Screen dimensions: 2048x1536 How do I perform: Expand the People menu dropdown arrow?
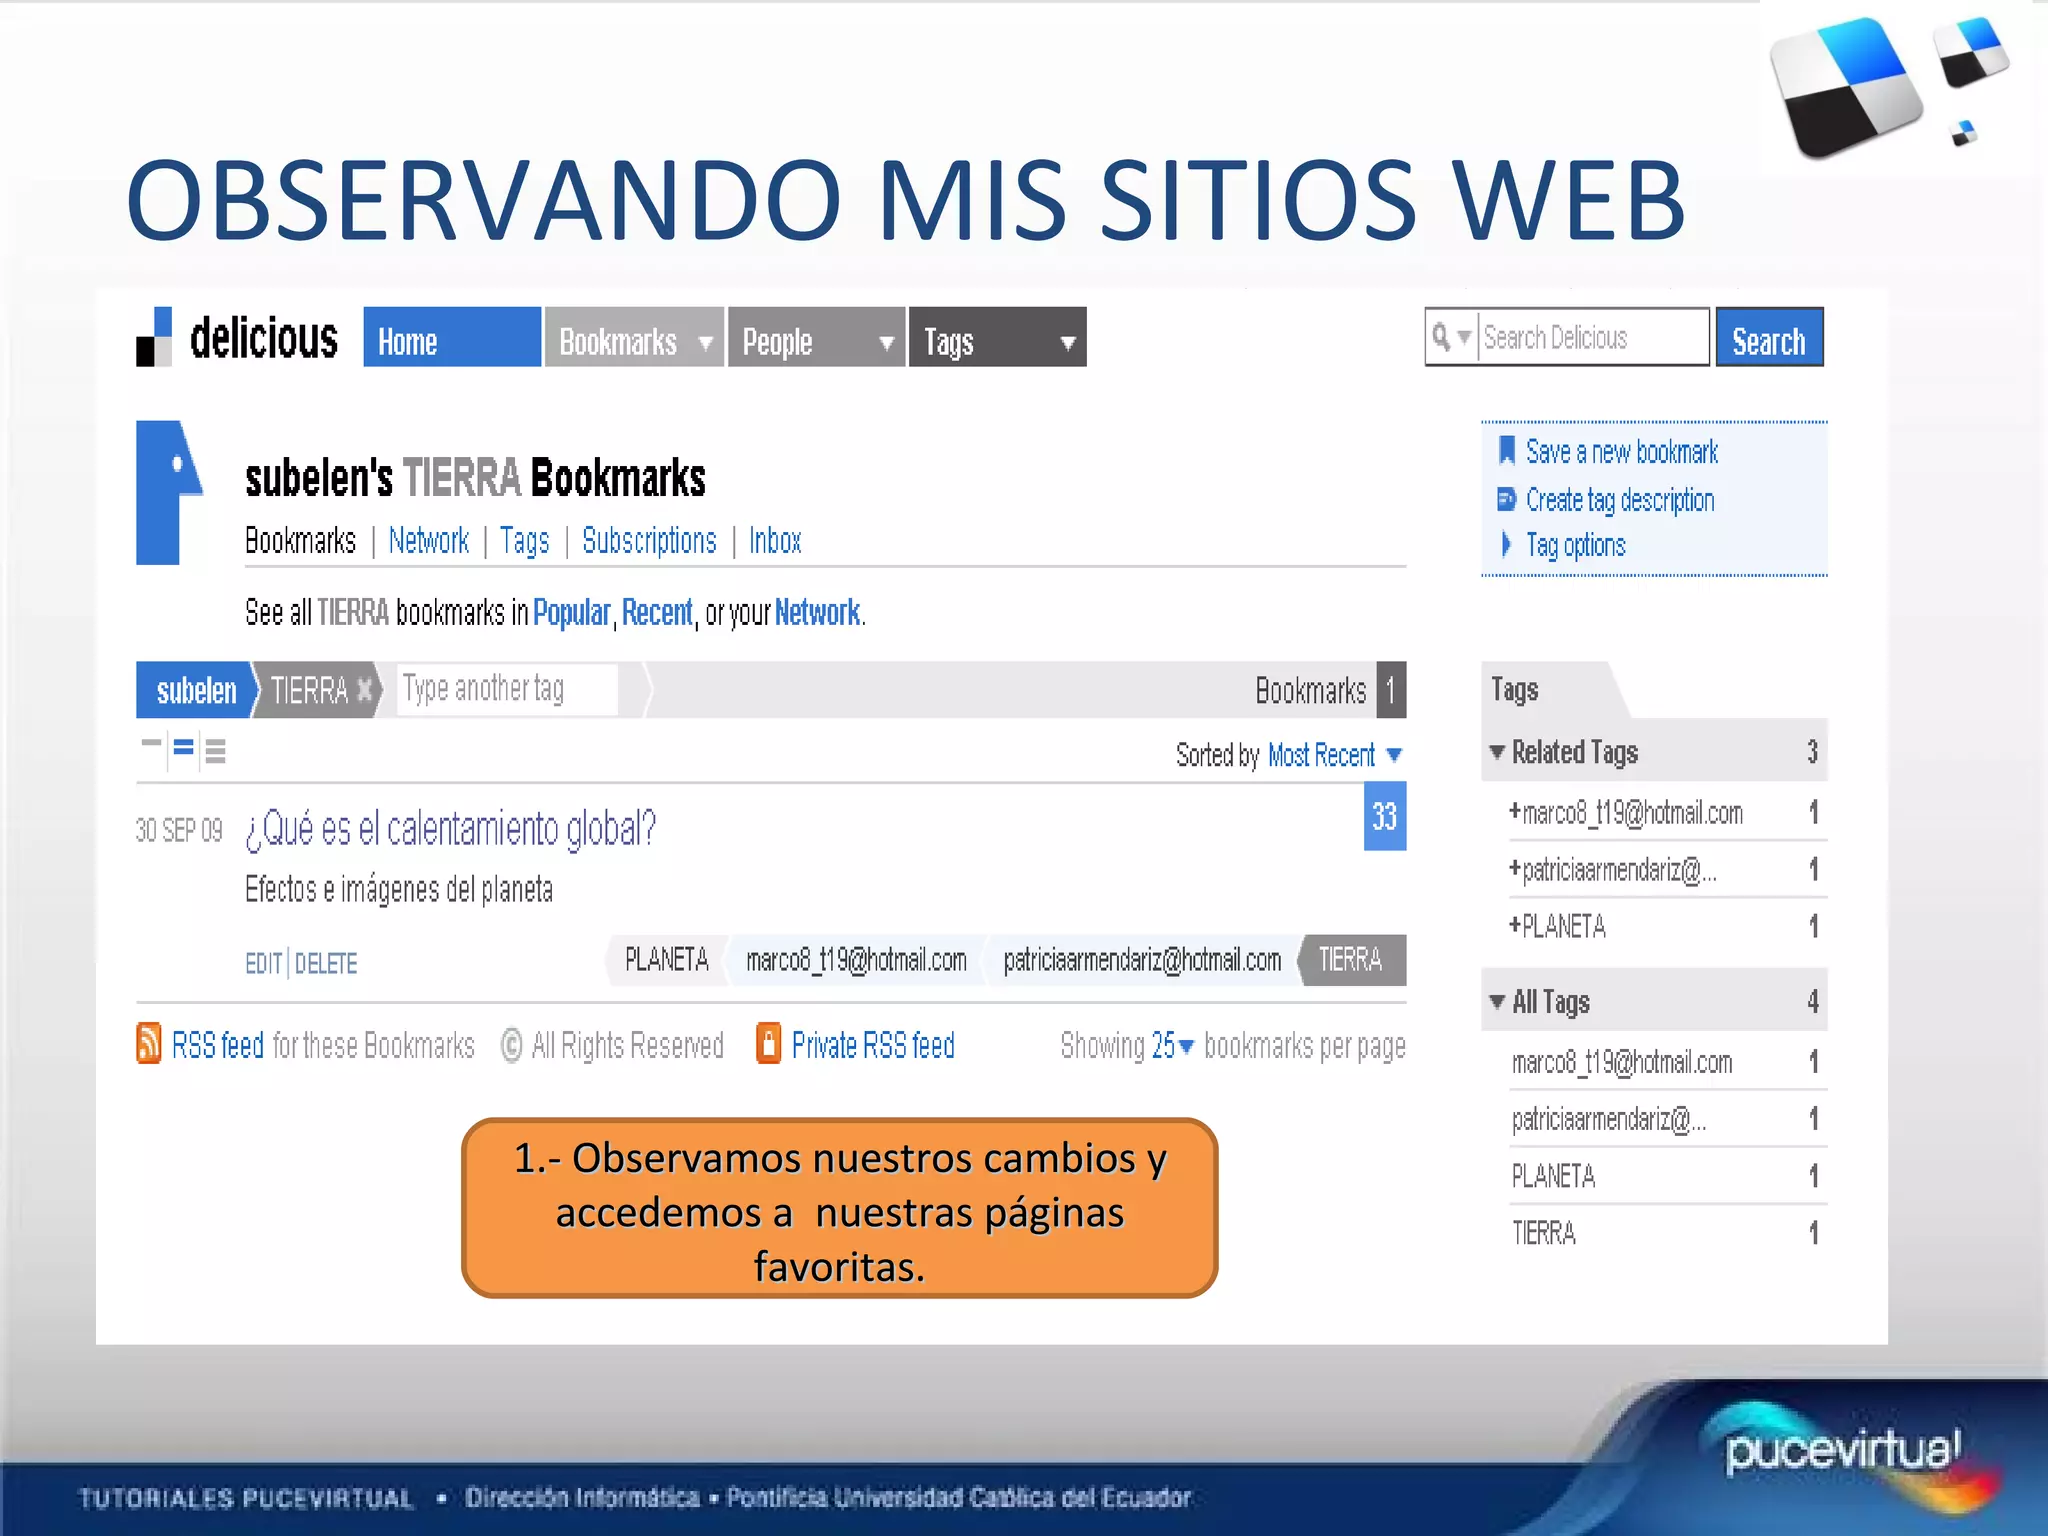tap(886, 343)
